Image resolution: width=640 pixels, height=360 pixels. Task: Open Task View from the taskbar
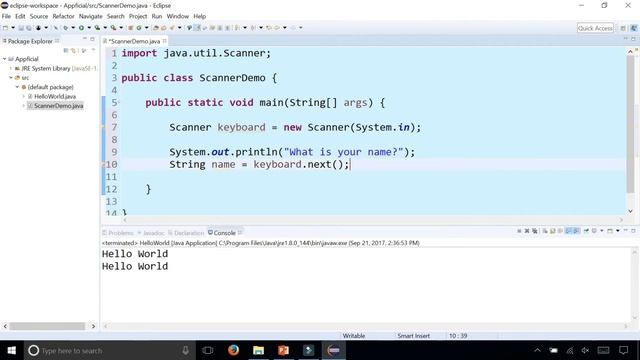(208, 350)
